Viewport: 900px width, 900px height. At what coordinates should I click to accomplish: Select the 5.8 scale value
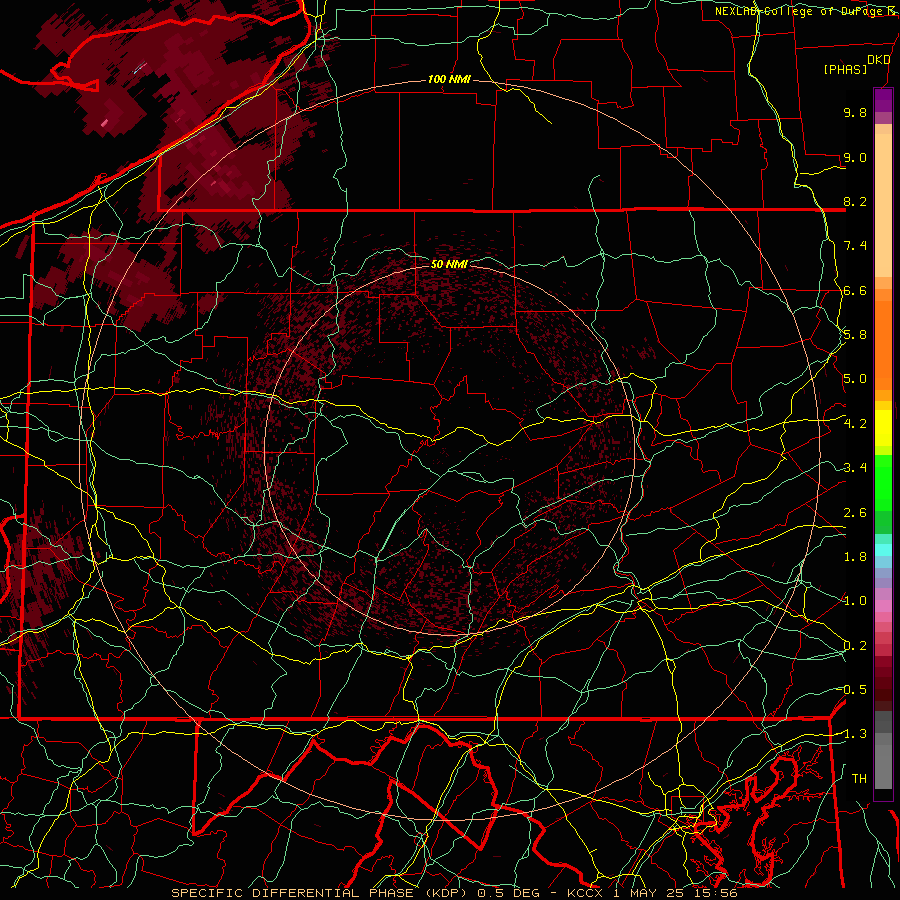855,335
